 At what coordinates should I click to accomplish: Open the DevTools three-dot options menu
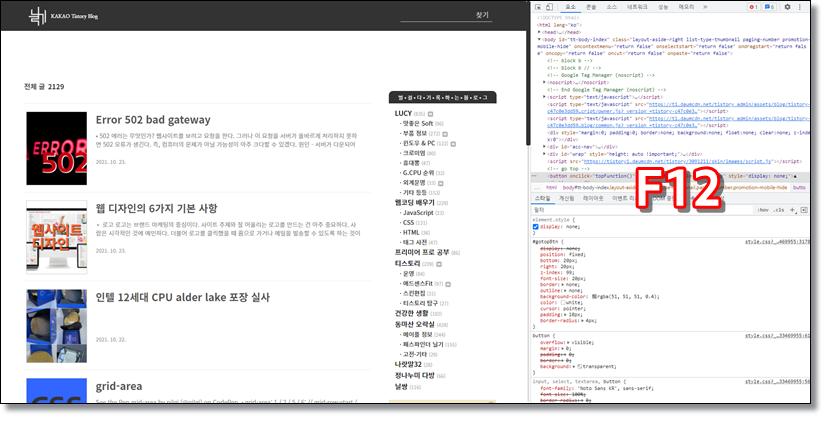click(x=800, y=7)
